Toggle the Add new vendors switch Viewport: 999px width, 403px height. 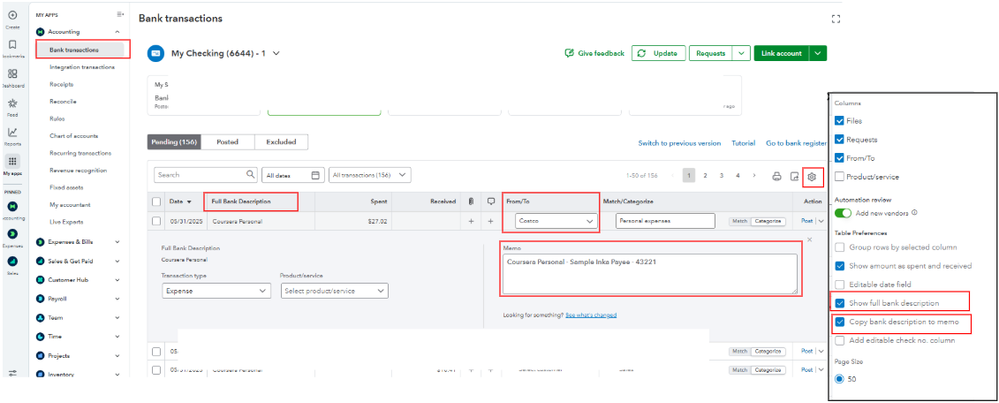click(x=843, y=213)
